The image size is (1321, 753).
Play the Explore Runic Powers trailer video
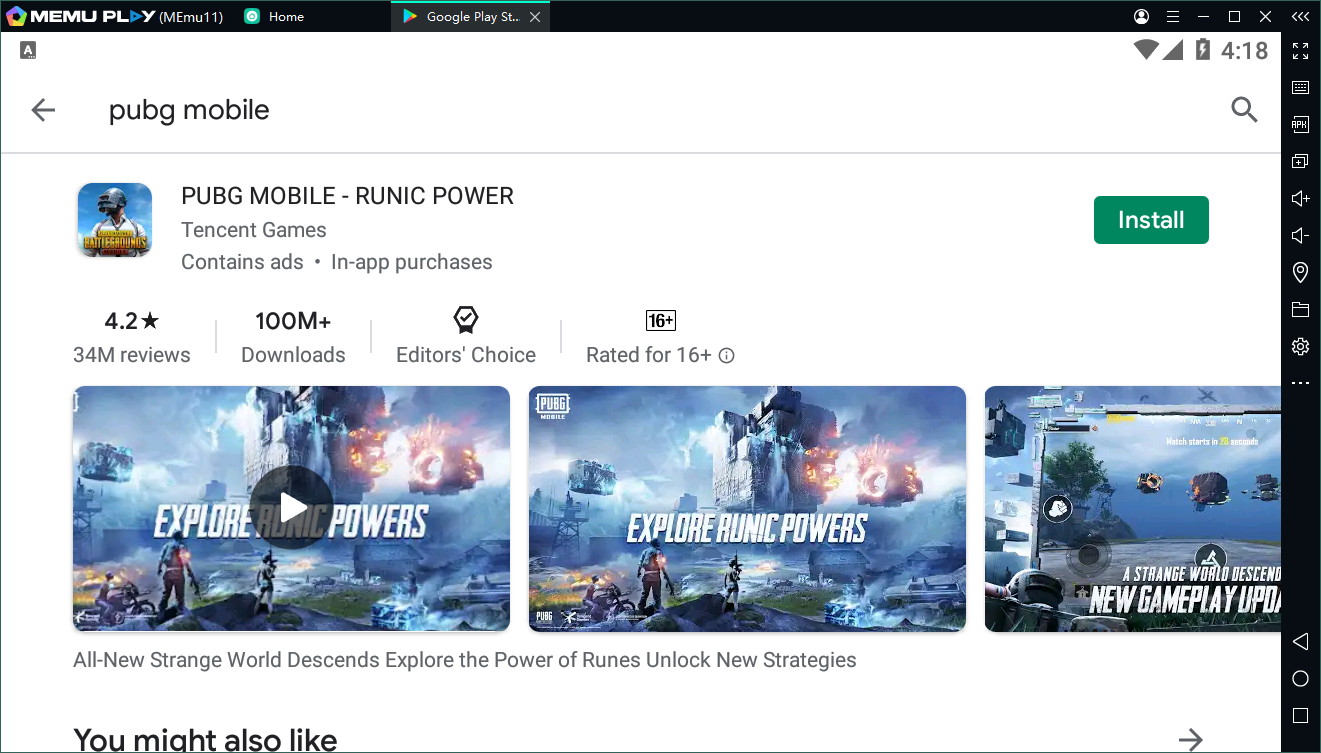[x=292, y=508]
